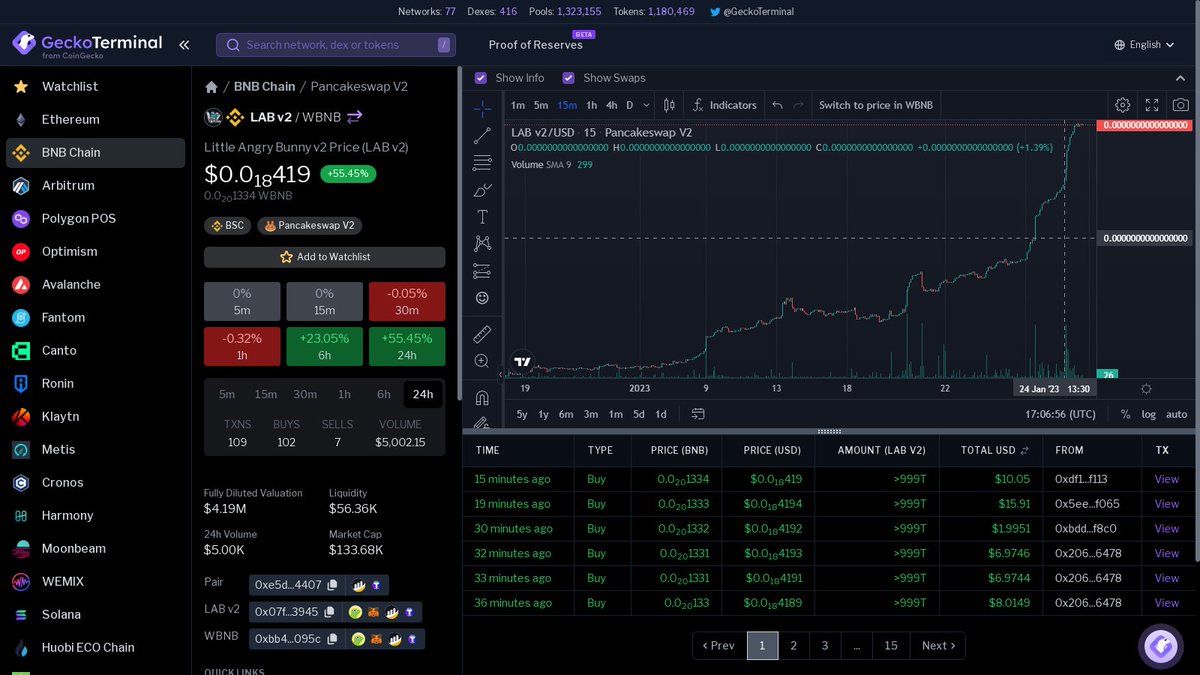Open Proof of Reserves link
Viewport: 1200px width, 675px height.
click(536, 45)
